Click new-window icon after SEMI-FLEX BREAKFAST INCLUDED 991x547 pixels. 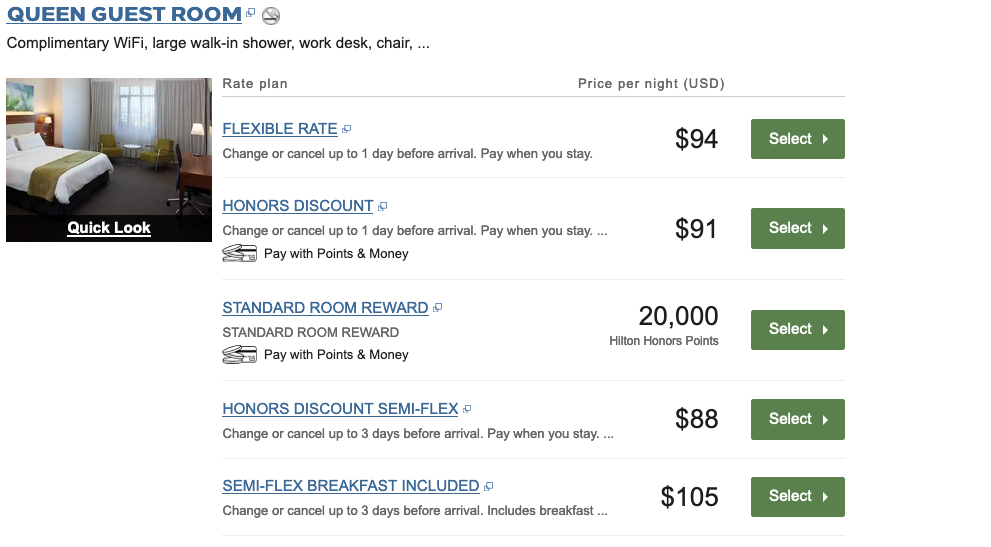coord(488,486)
